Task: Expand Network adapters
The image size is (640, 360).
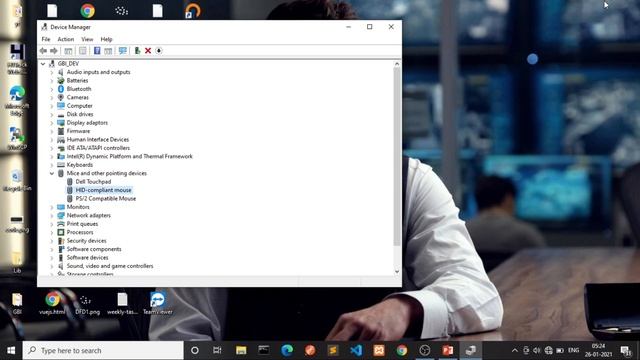Action: pyautogui.click(x=52, y=216)
